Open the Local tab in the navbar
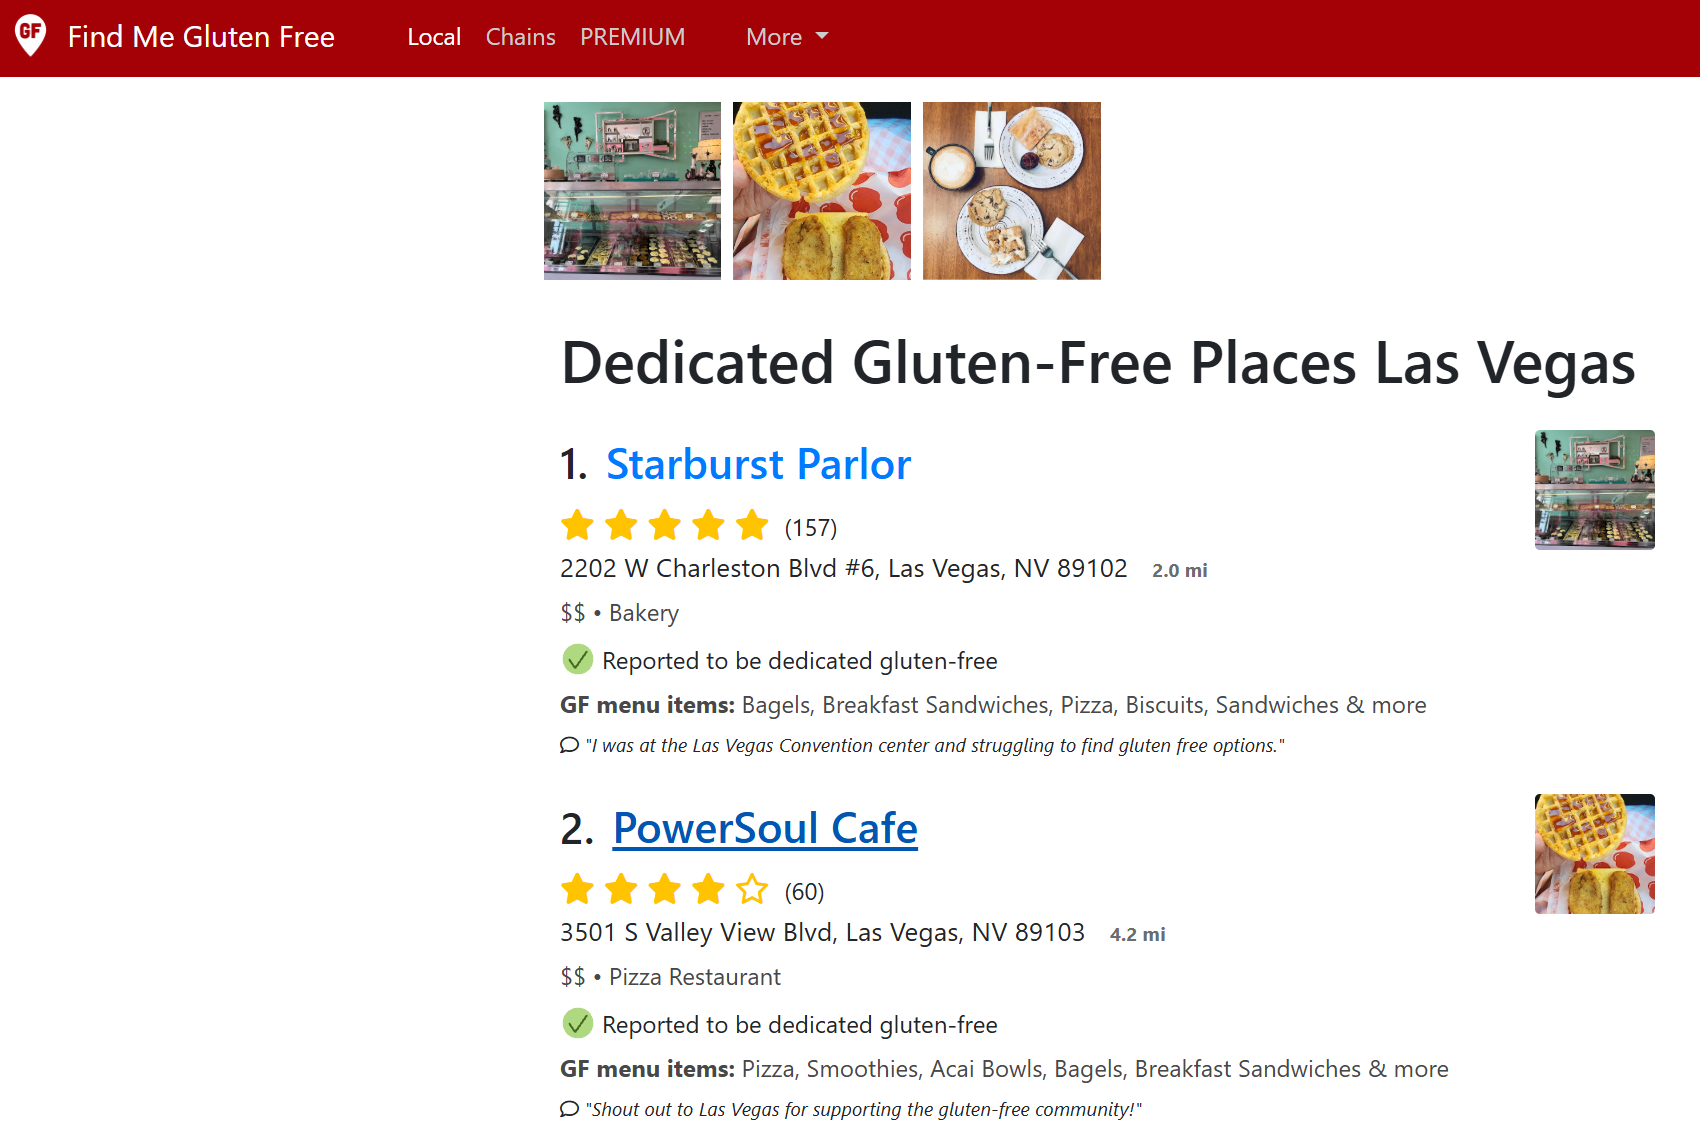 [x=434, y=37]
